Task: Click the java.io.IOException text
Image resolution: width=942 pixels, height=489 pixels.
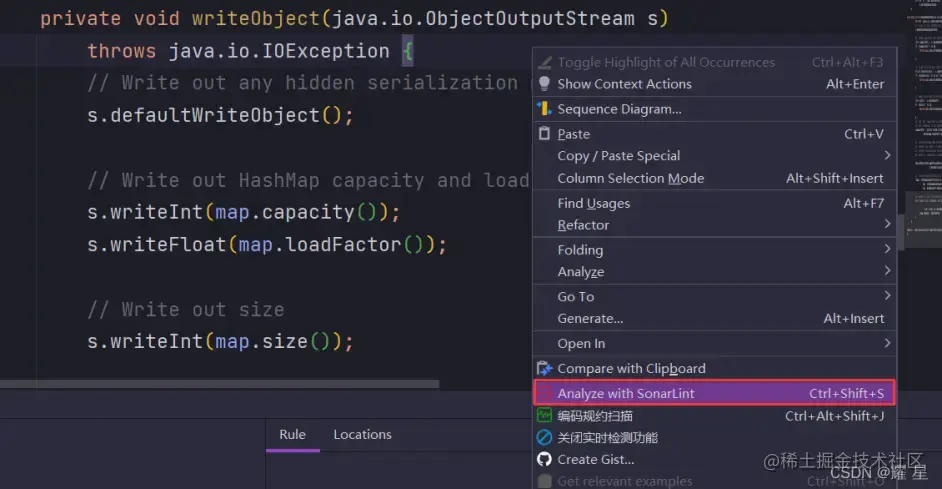Action: pos(279,51)
